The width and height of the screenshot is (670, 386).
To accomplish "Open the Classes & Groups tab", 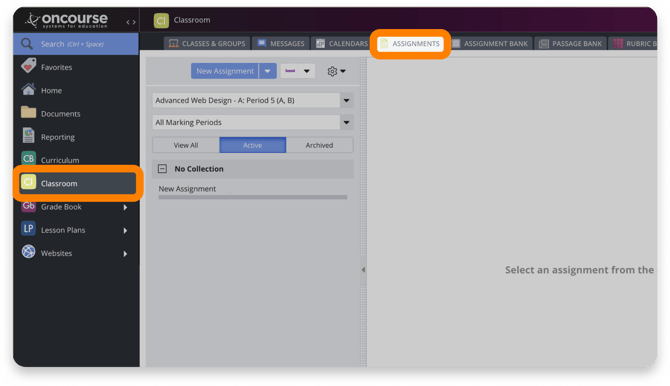I will pos(207,44).
